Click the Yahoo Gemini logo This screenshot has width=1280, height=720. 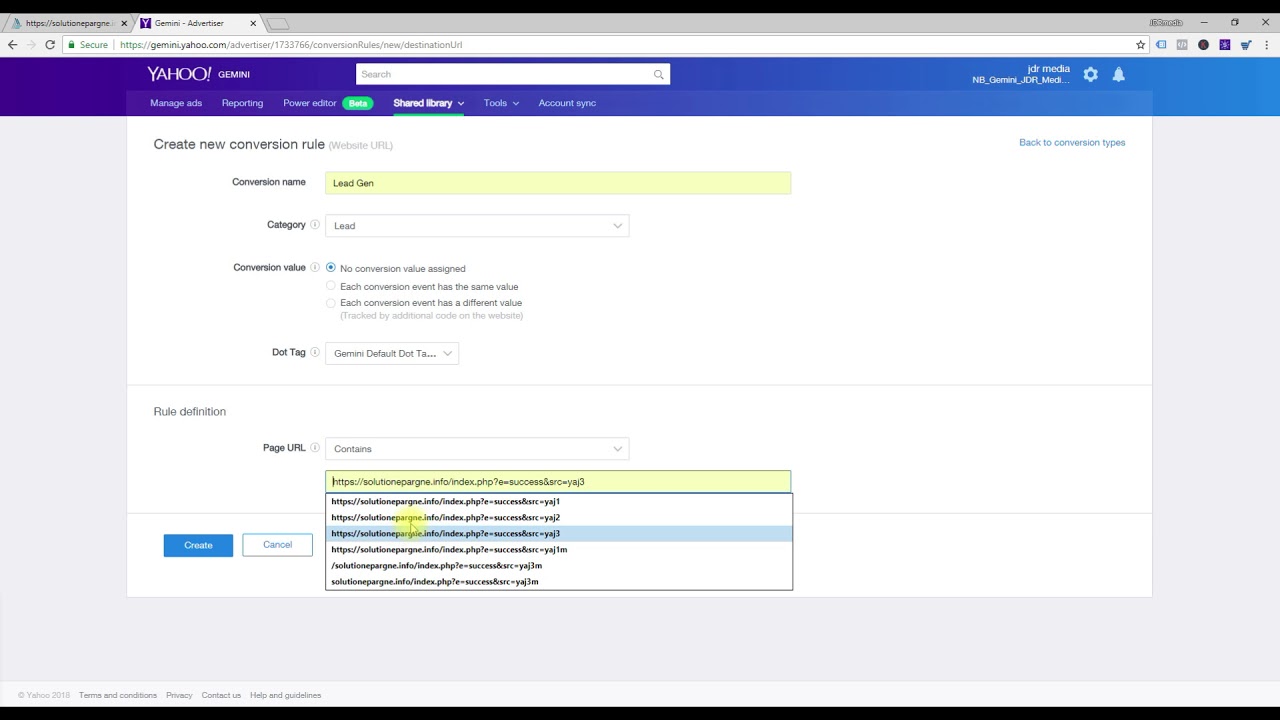point(198,74)
